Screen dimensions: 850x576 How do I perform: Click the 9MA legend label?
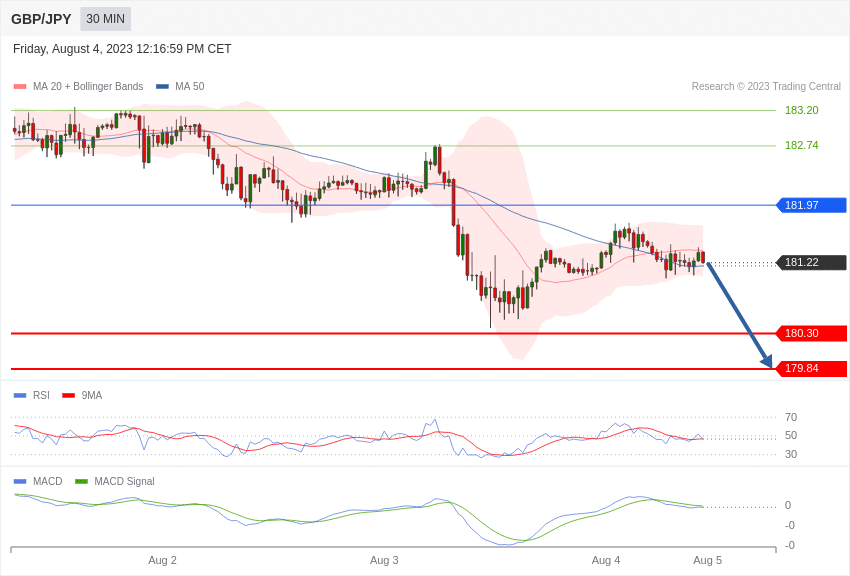click(92, 396)
